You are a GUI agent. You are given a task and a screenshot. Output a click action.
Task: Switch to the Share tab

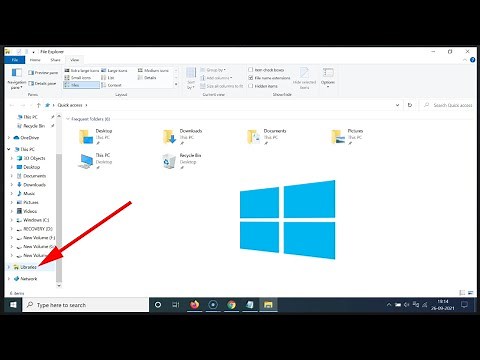pos(55,60)
